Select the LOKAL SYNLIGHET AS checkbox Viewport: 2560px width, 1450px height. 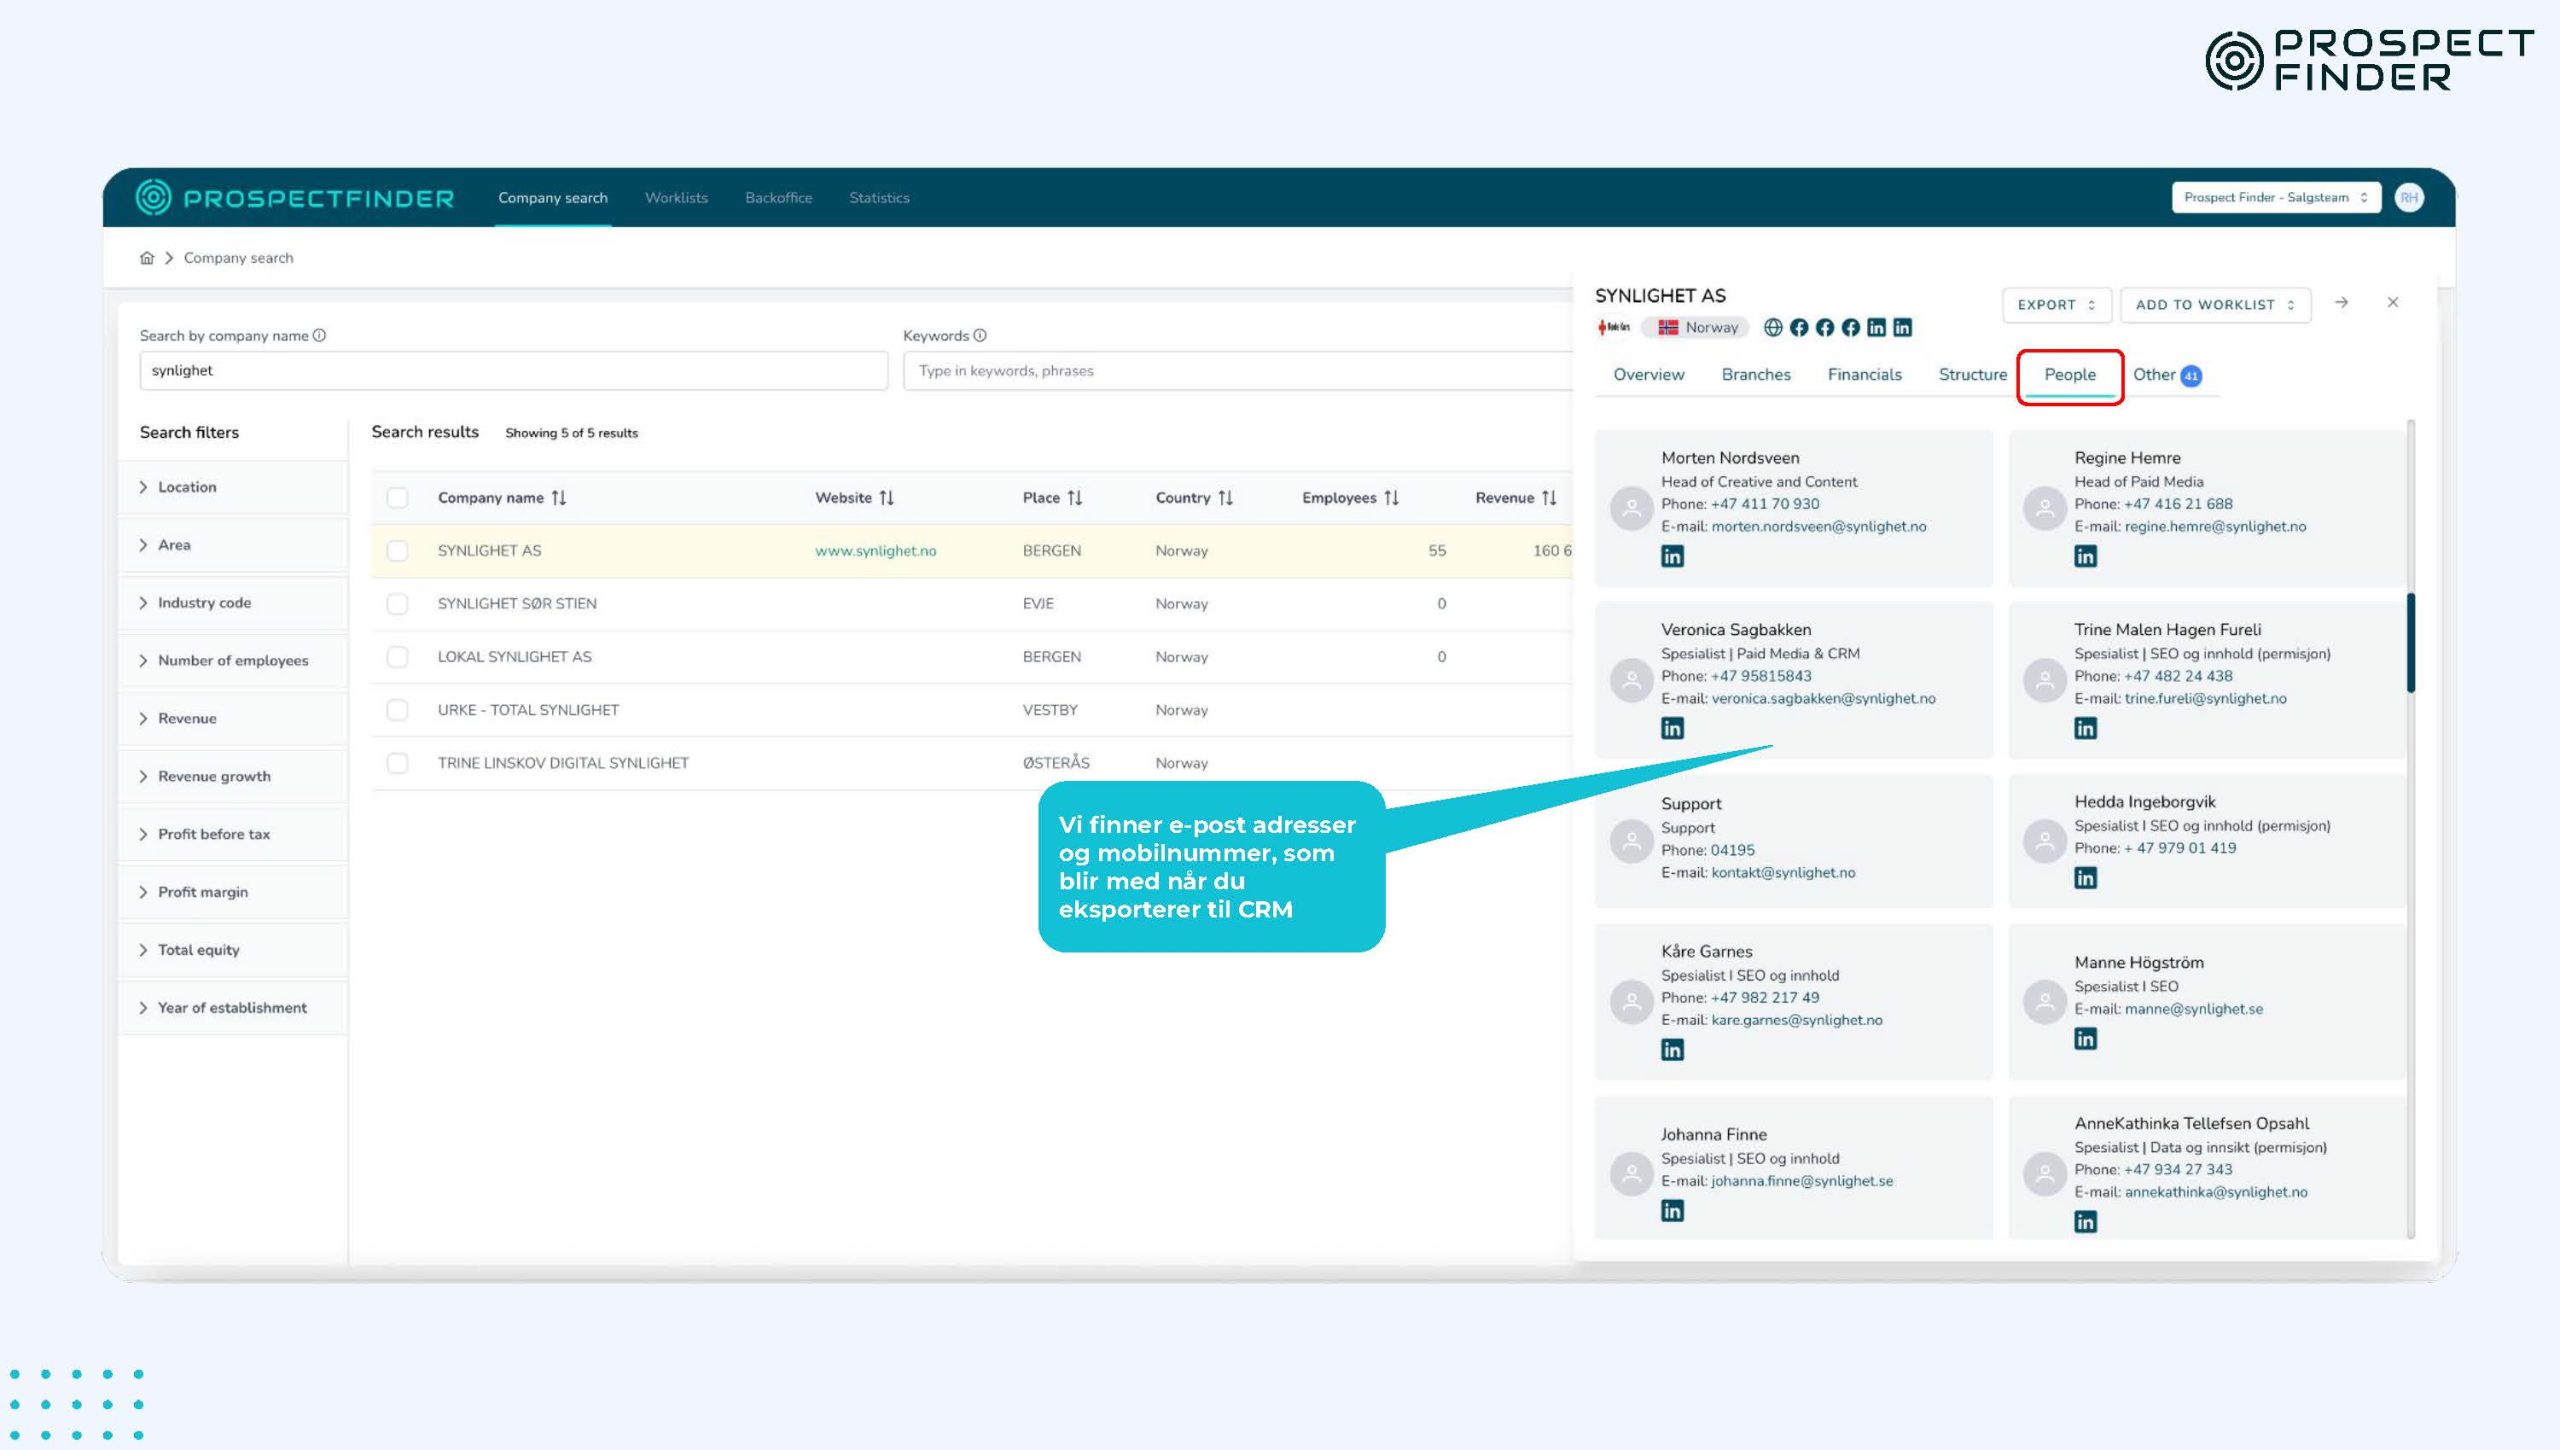pyautogui.click(x=398, y=657)
